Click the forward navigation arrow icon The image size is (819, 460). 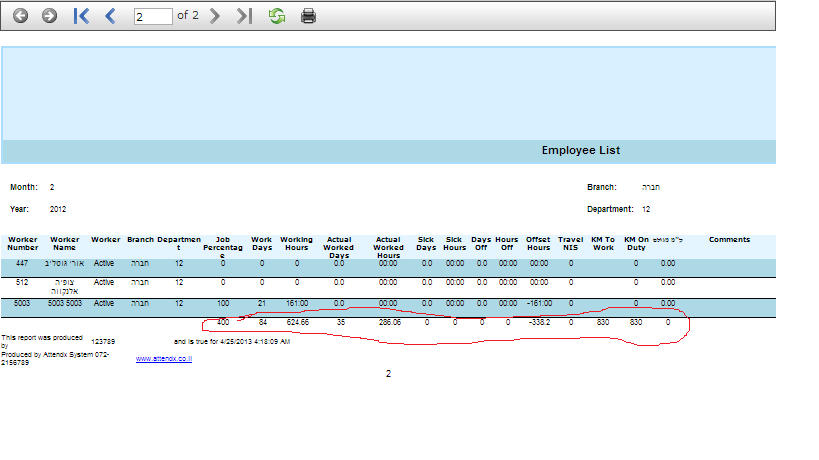point(49,16)
